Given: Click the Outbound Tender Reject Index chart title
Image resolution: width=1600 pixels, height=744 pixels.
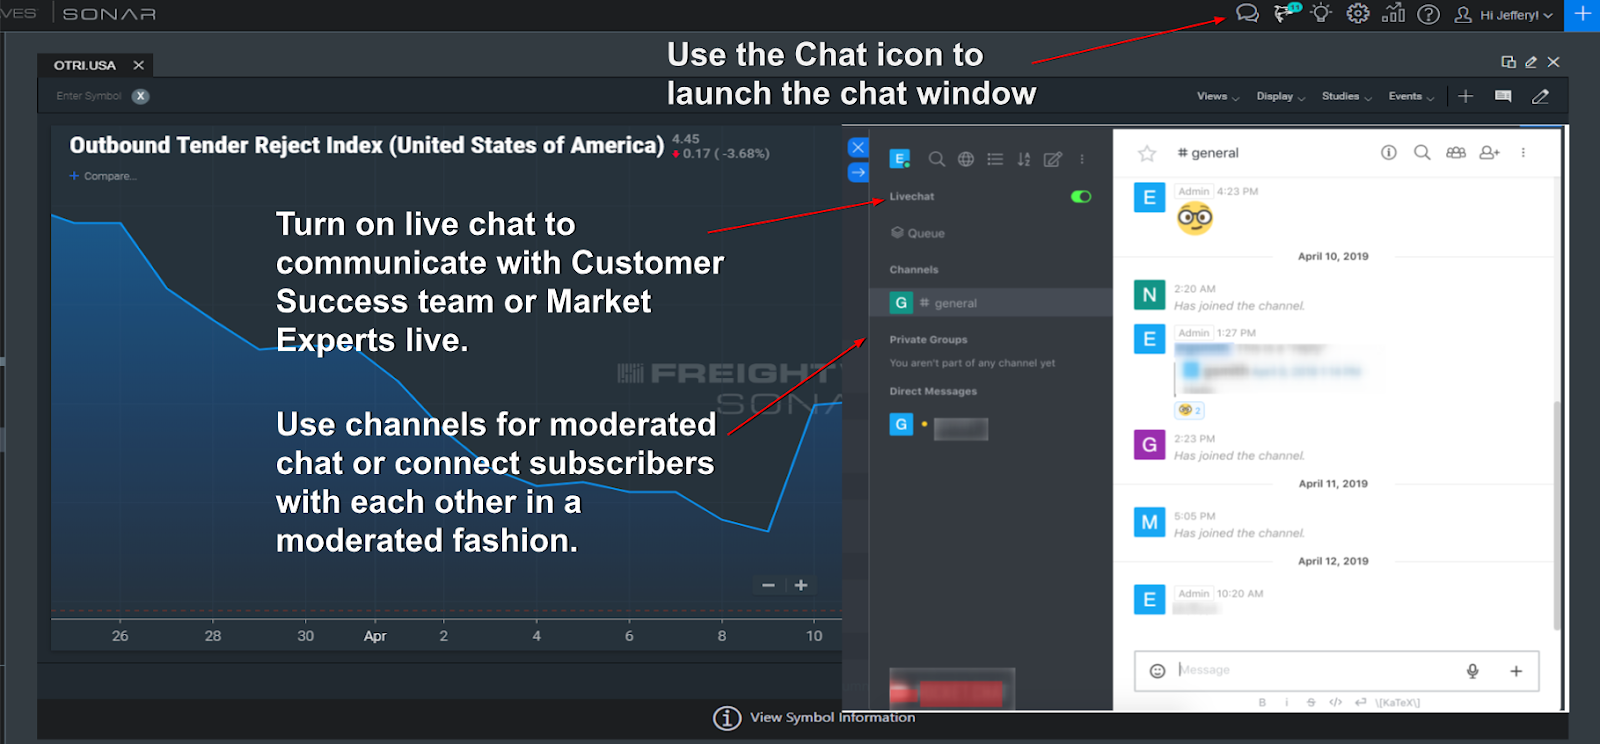Looking at the screenshot, I should (x=367, y=146).
